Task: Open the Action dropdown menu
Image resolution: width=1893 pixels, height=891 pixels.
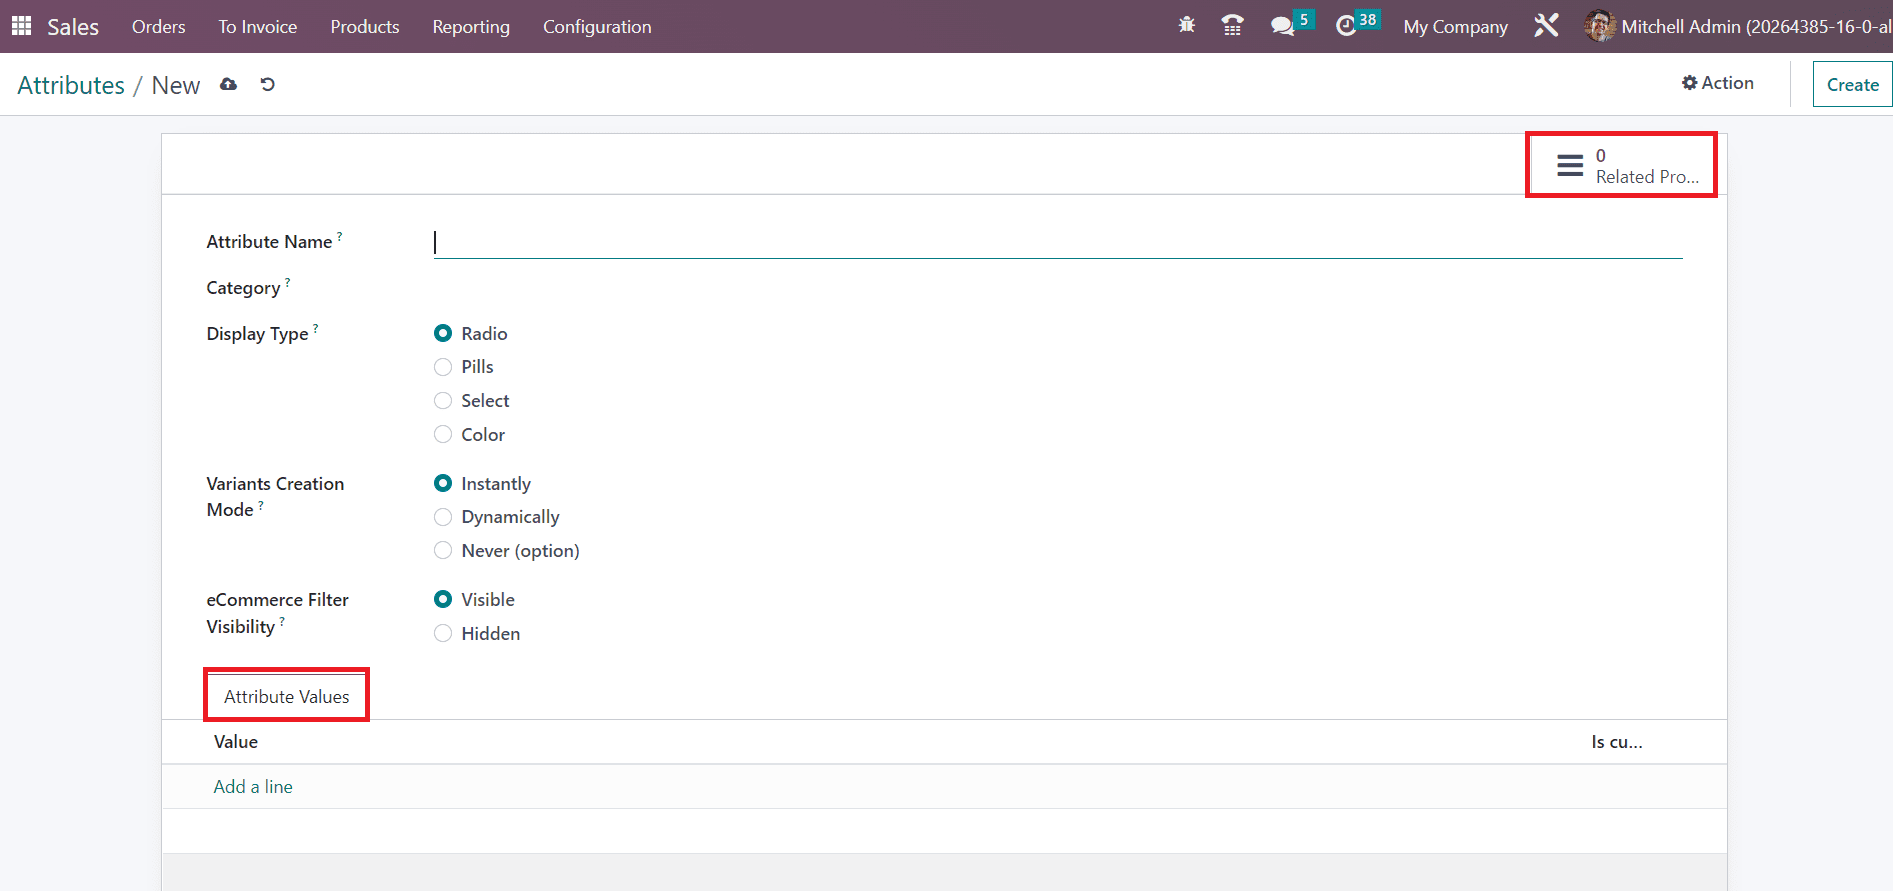Action: (x=1717, y=83)
